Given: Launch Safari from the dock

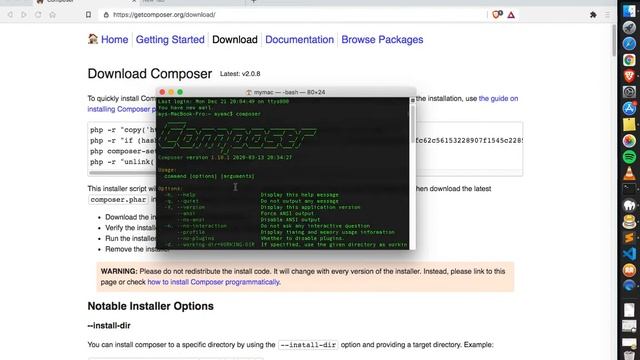Looking at the screenshot, I should [x=629, y=43].
